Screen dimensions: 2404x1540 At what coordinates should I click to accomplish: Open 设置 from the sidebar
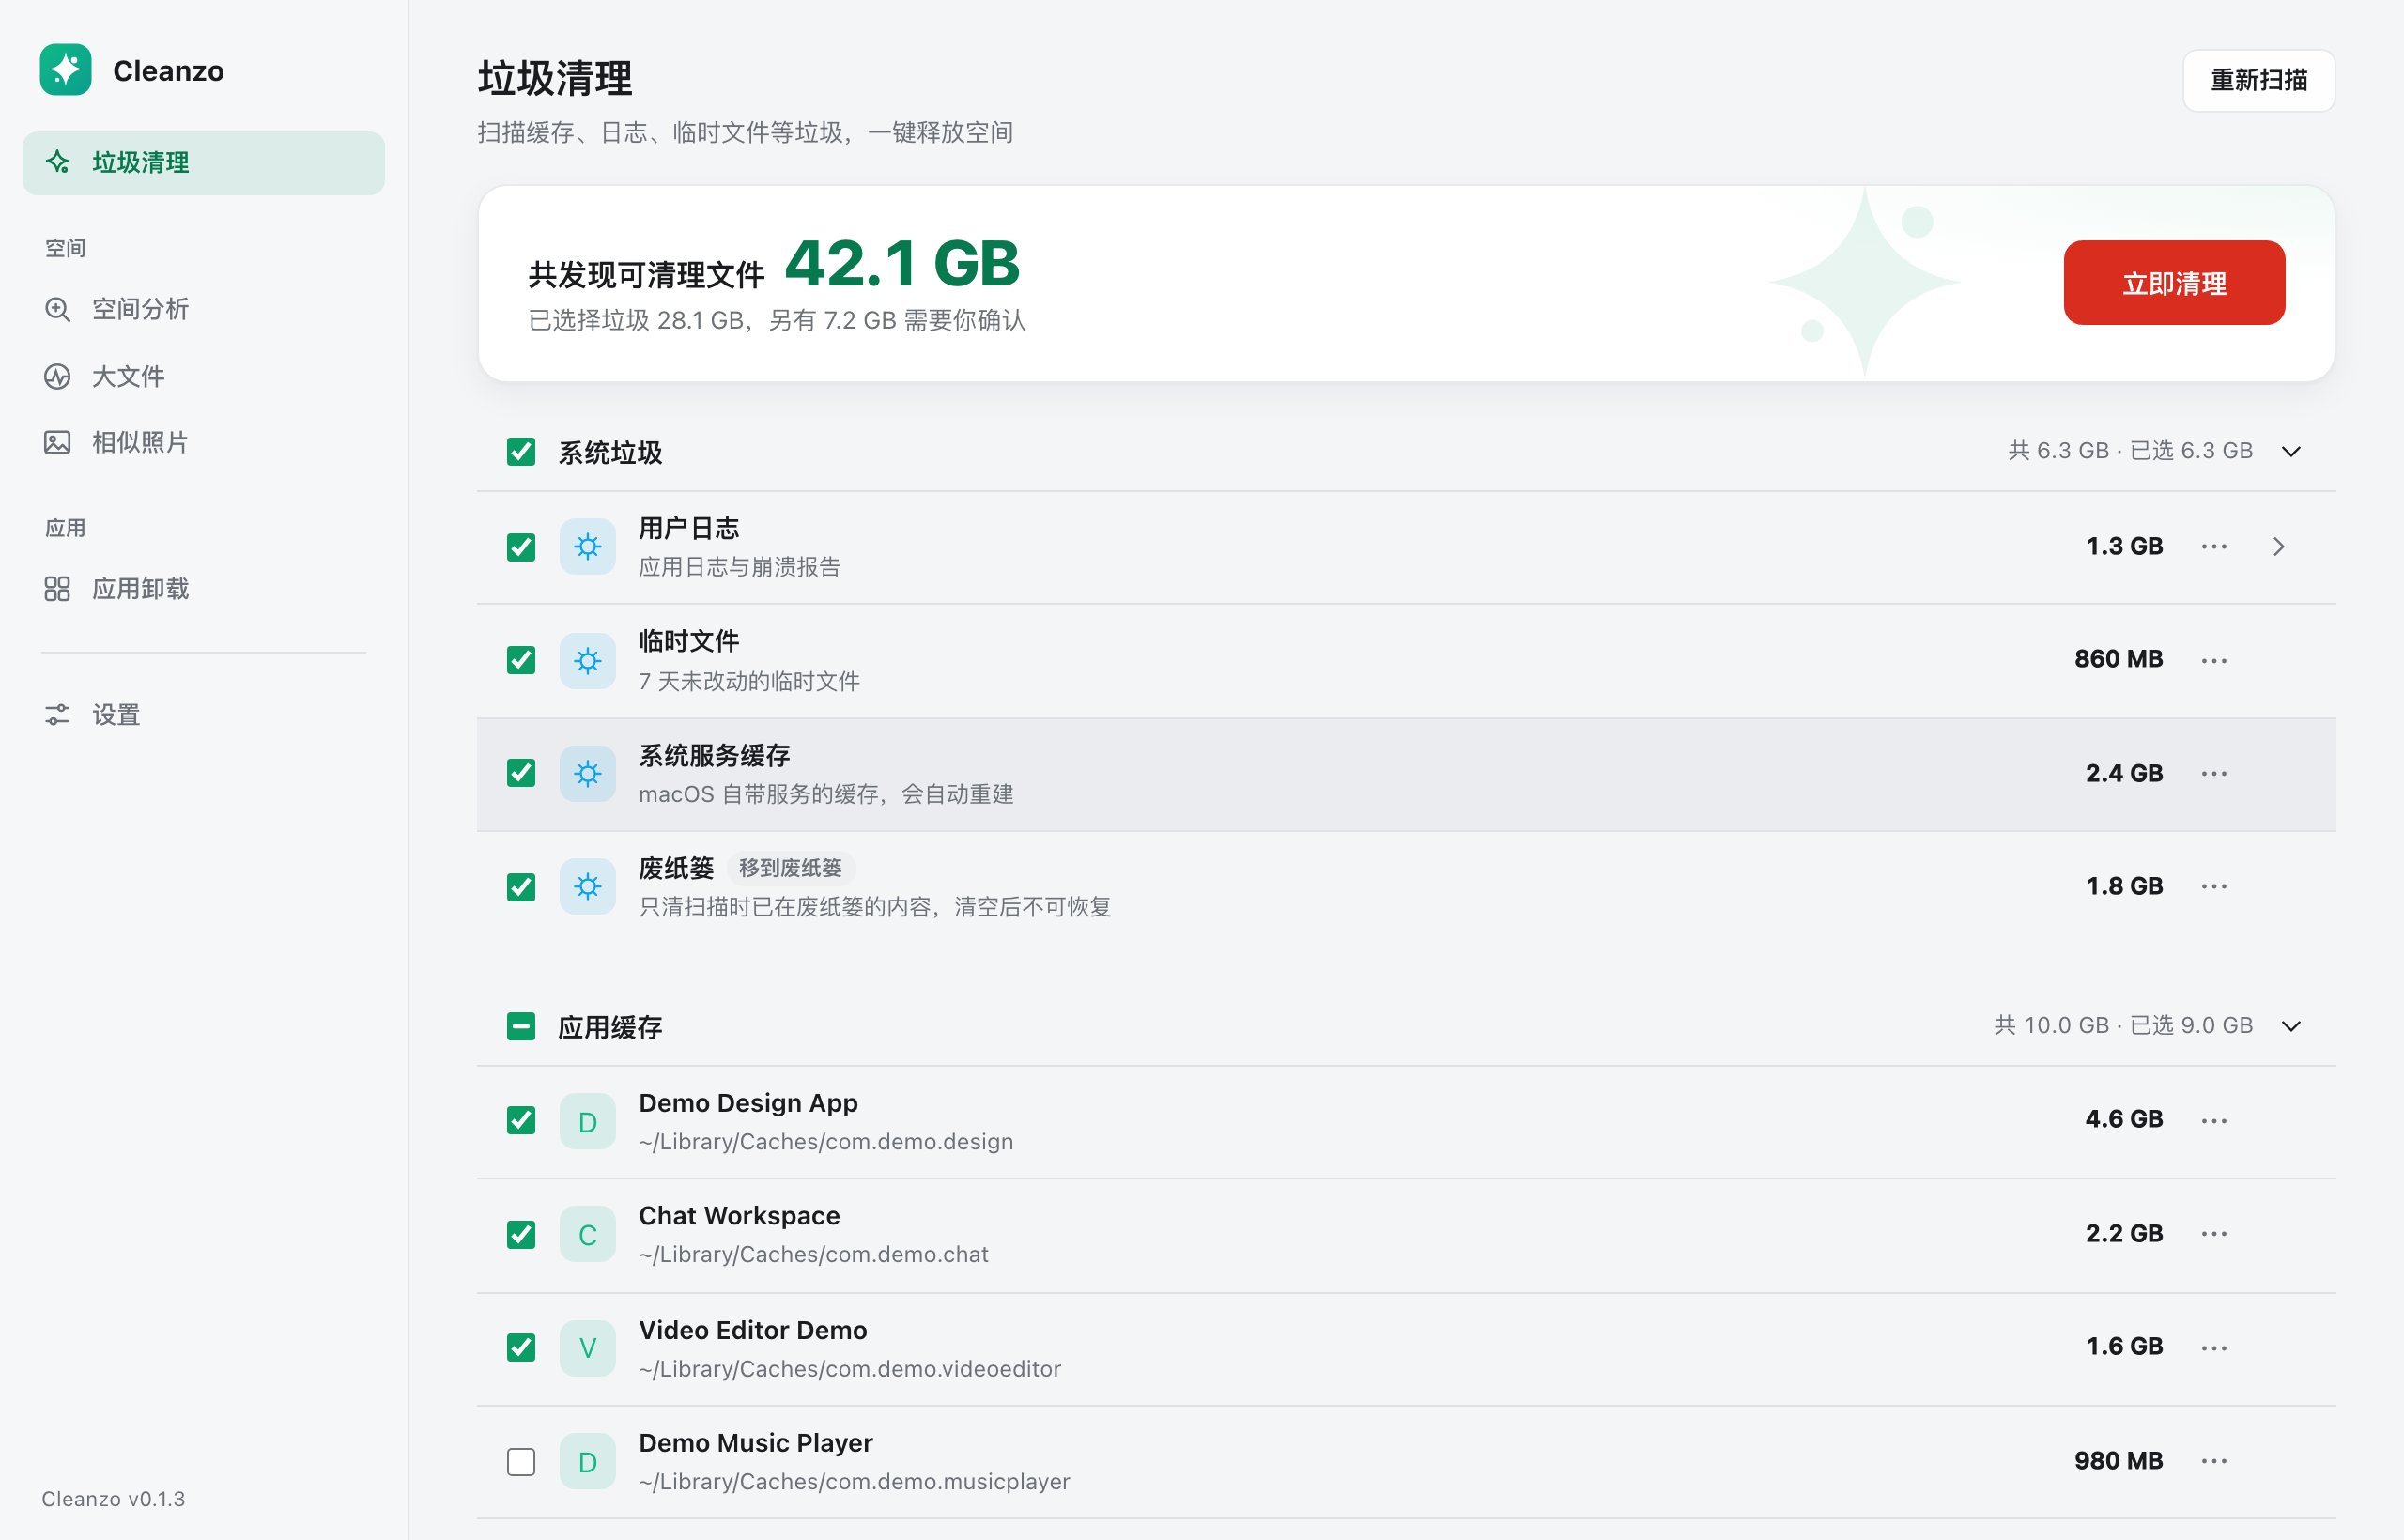tap(204, 714)
